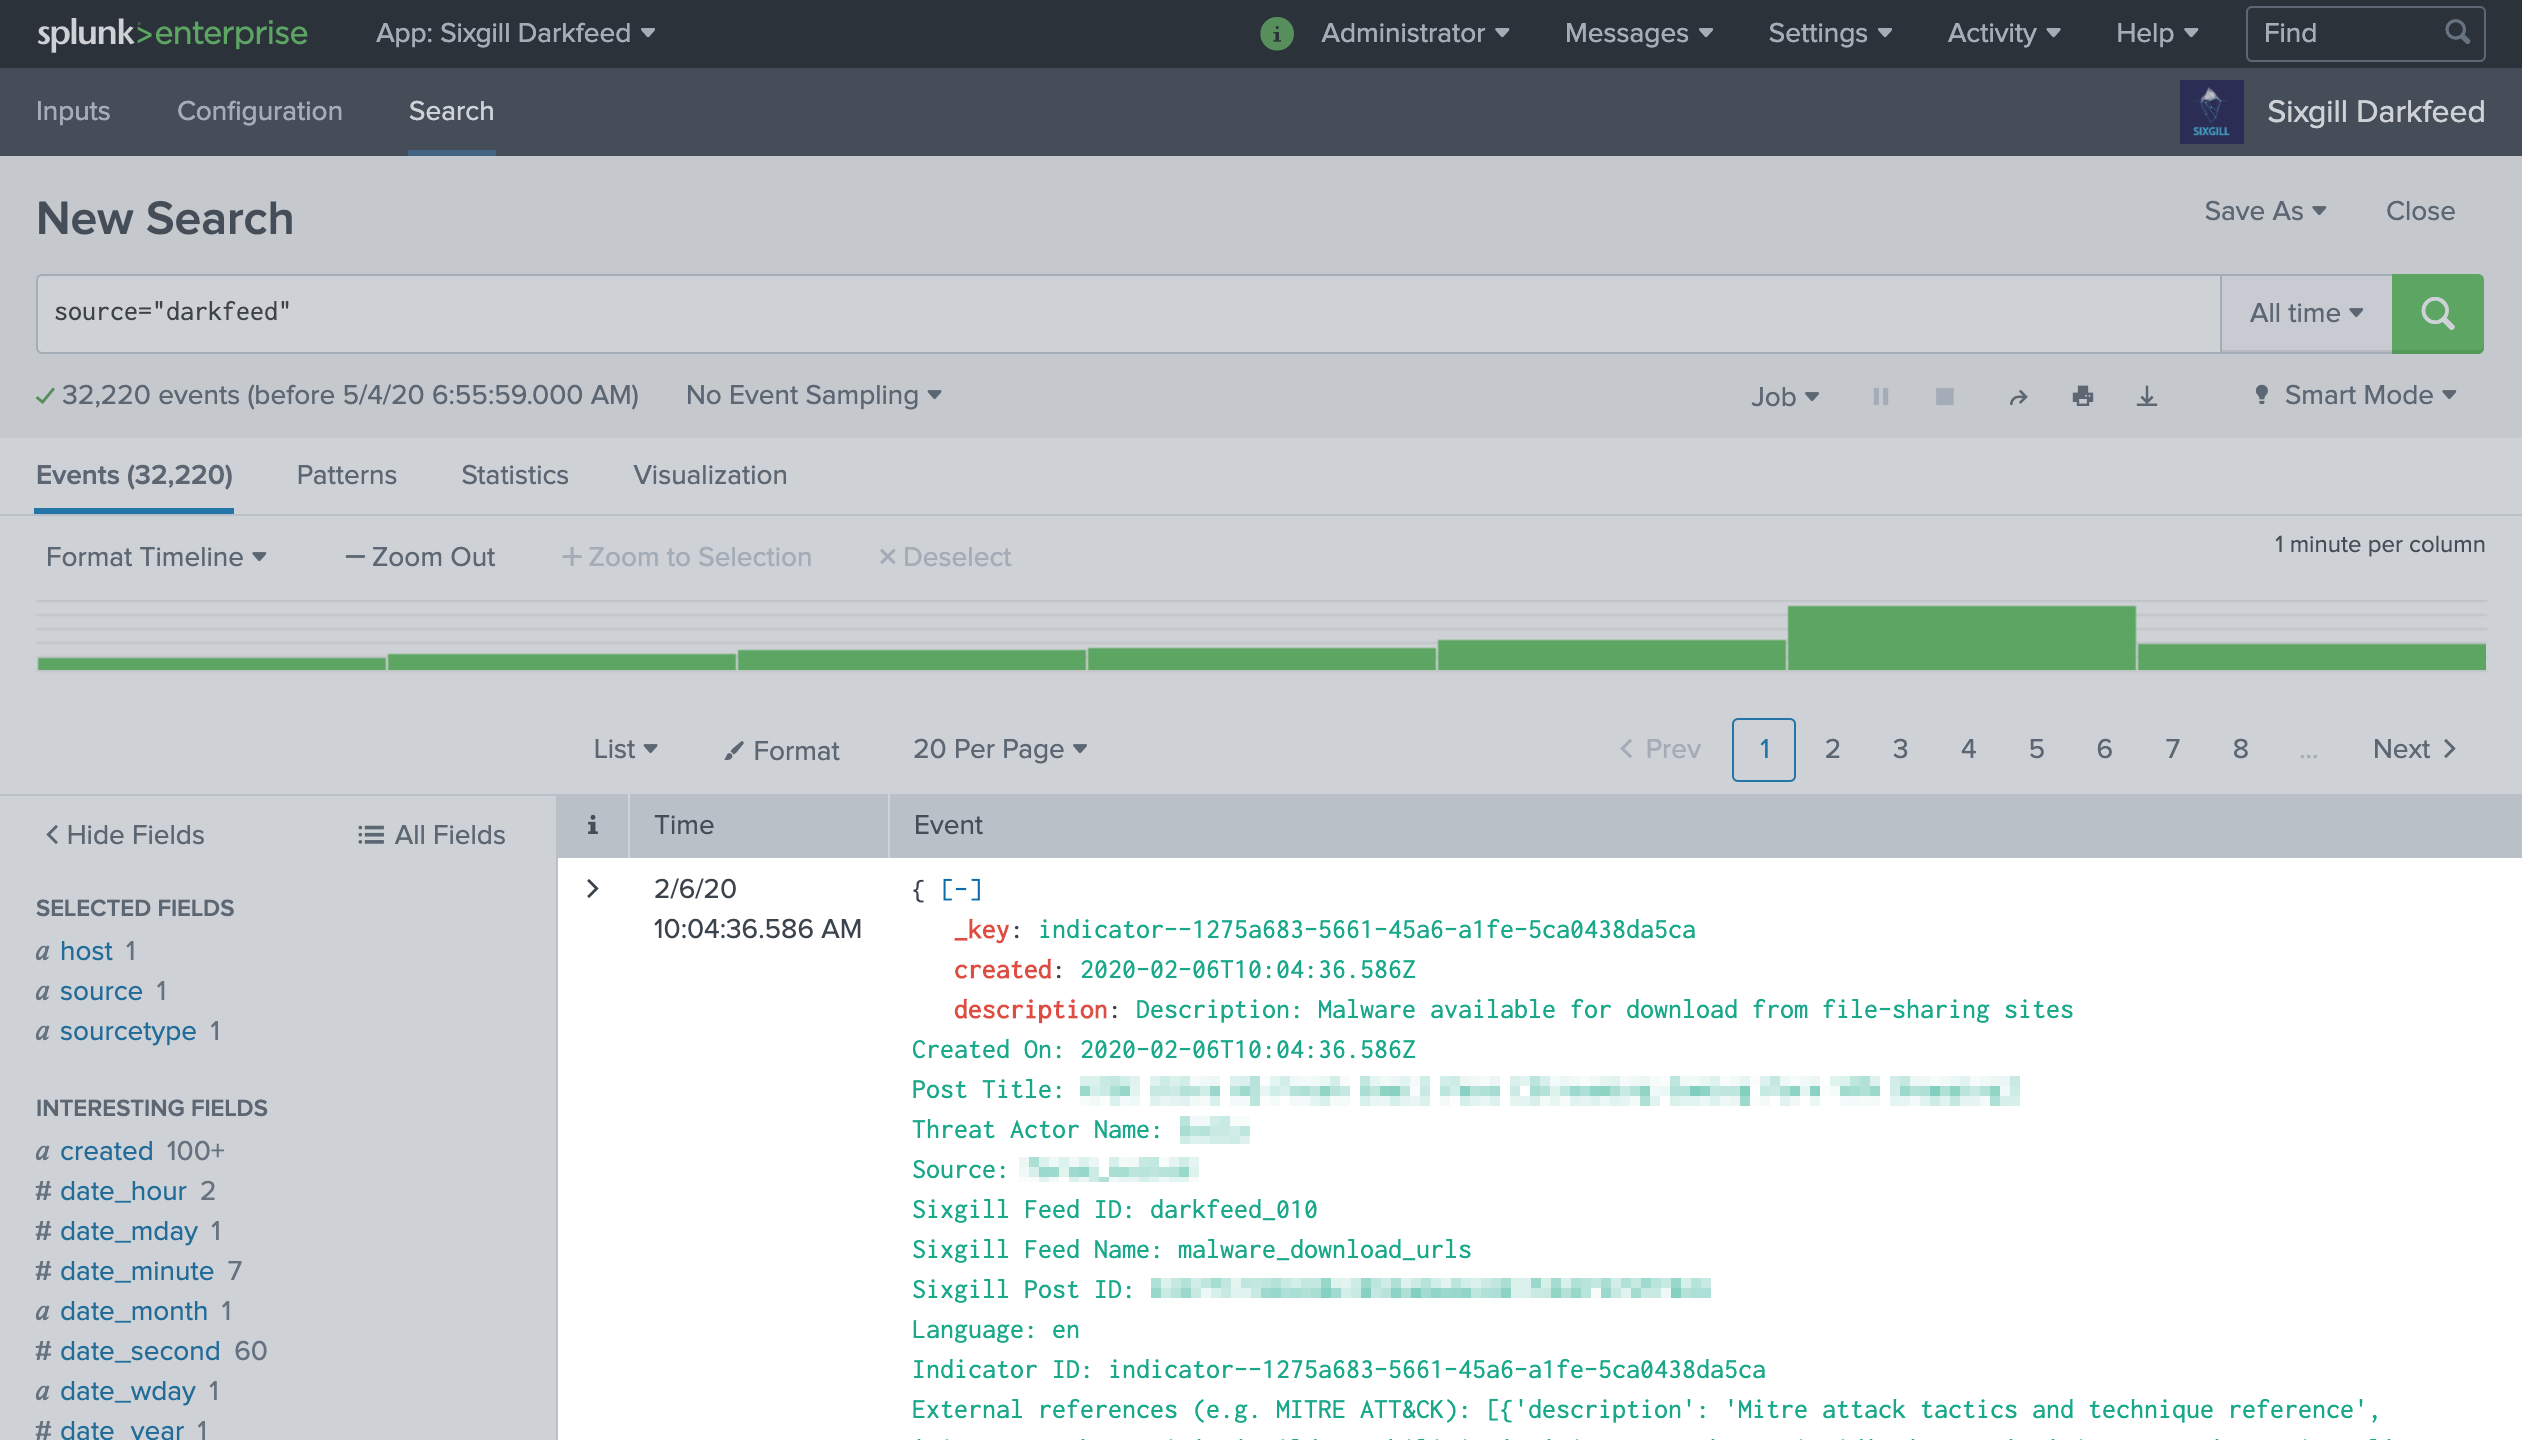The image size is (2522, 1440).
Task: Collapse the event JSON with [-]
Action: tap(961, 889)
